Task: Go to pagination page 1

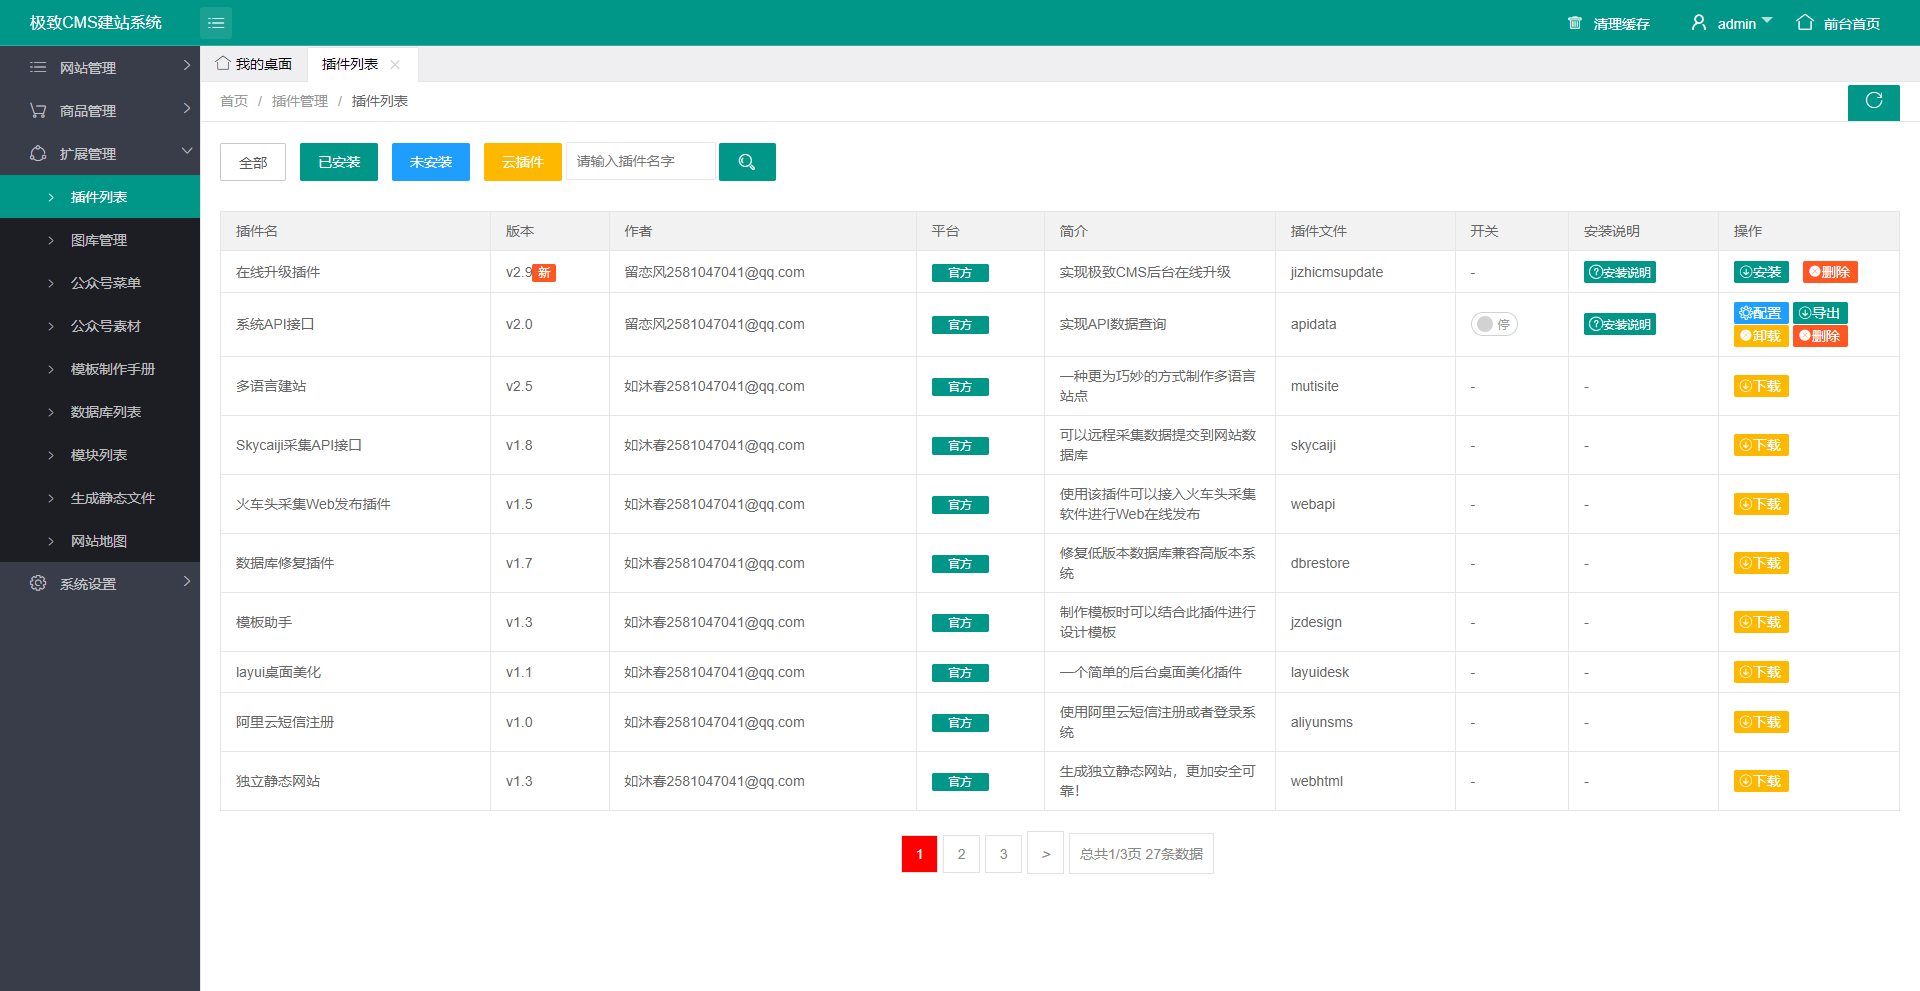Action: 919,854
